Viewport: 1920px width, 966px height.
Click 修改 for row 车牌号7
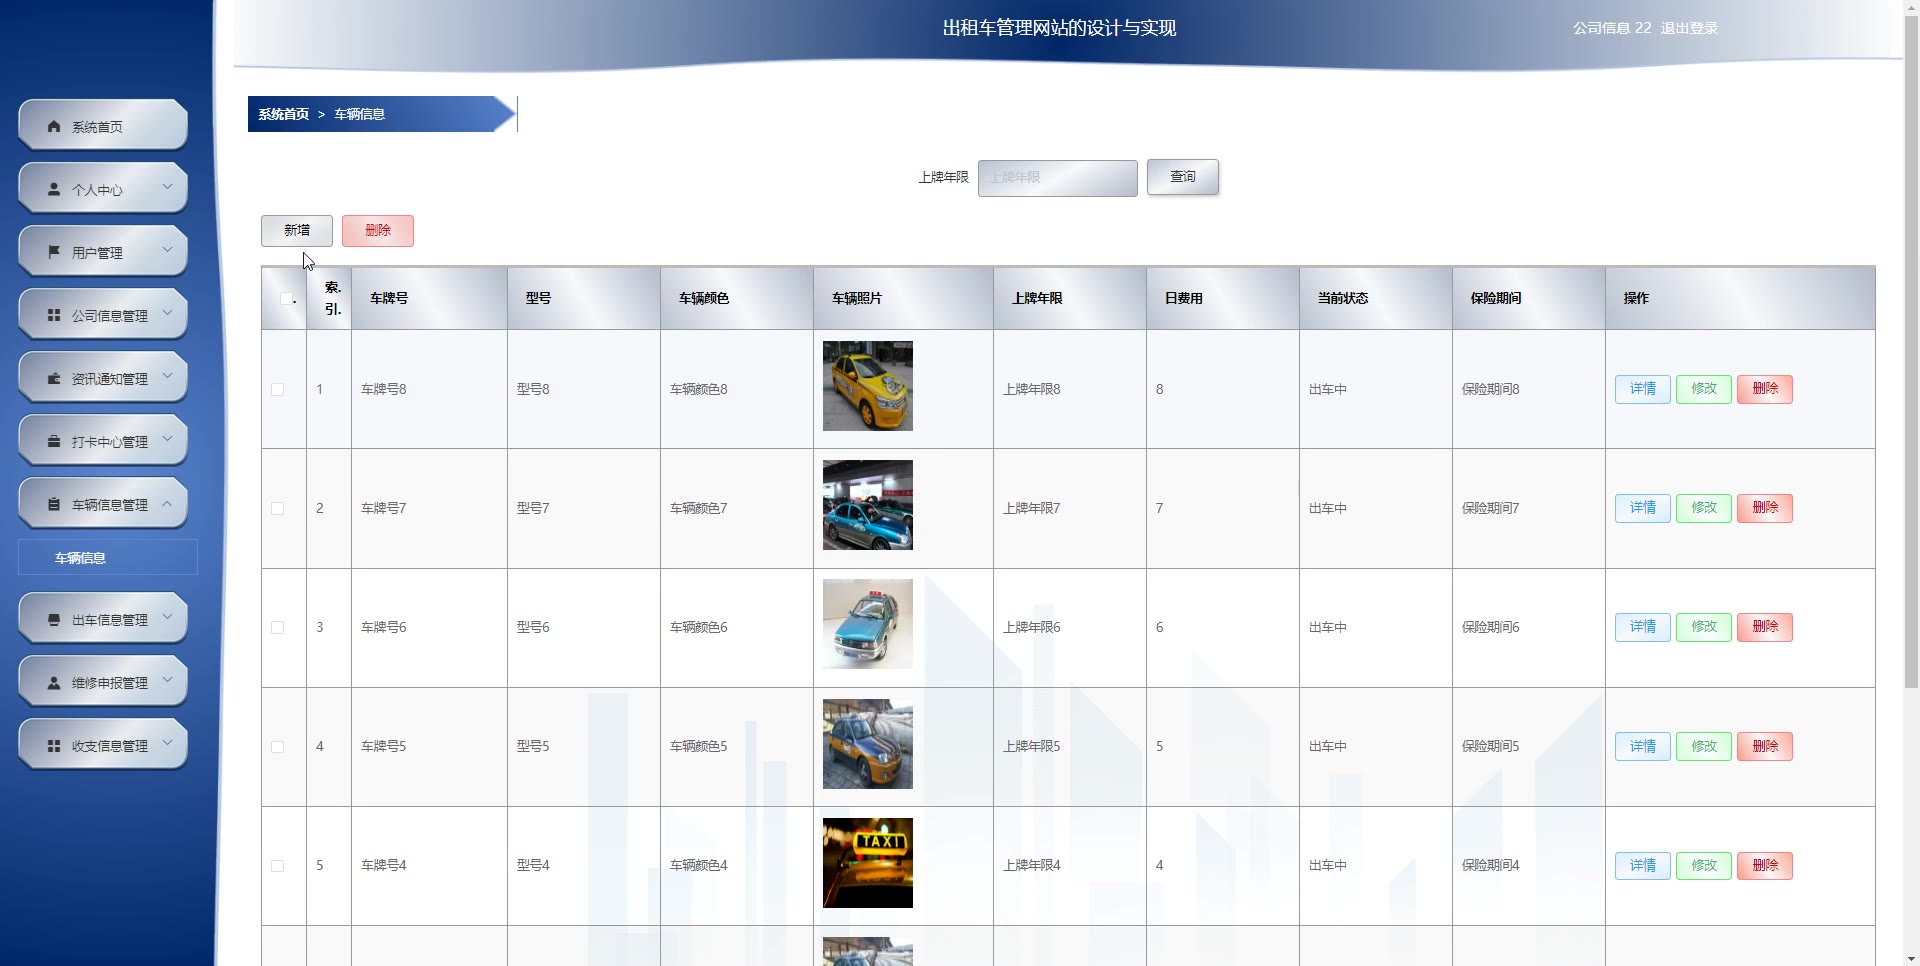point(1704,508)
